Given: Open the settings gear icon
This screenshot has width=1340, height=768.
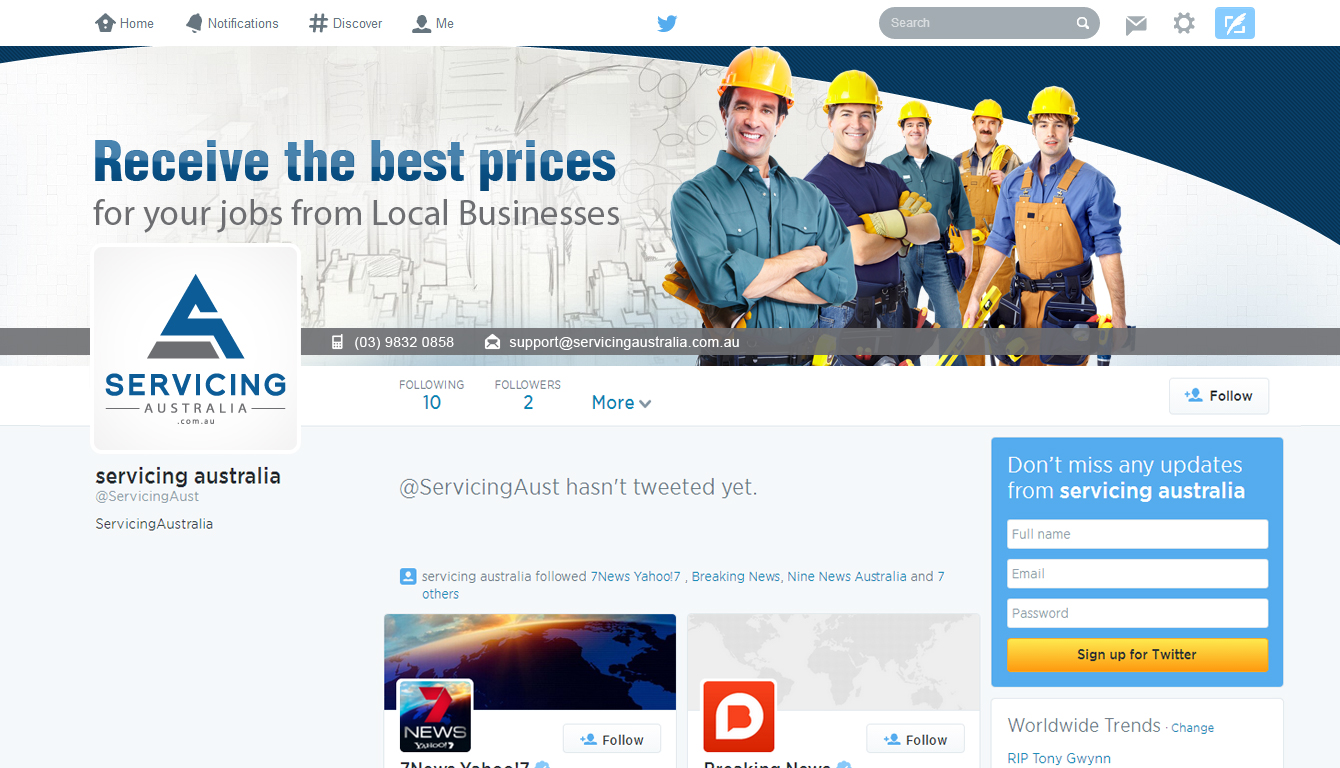Looking at the screenshot, I should 1184,23.
